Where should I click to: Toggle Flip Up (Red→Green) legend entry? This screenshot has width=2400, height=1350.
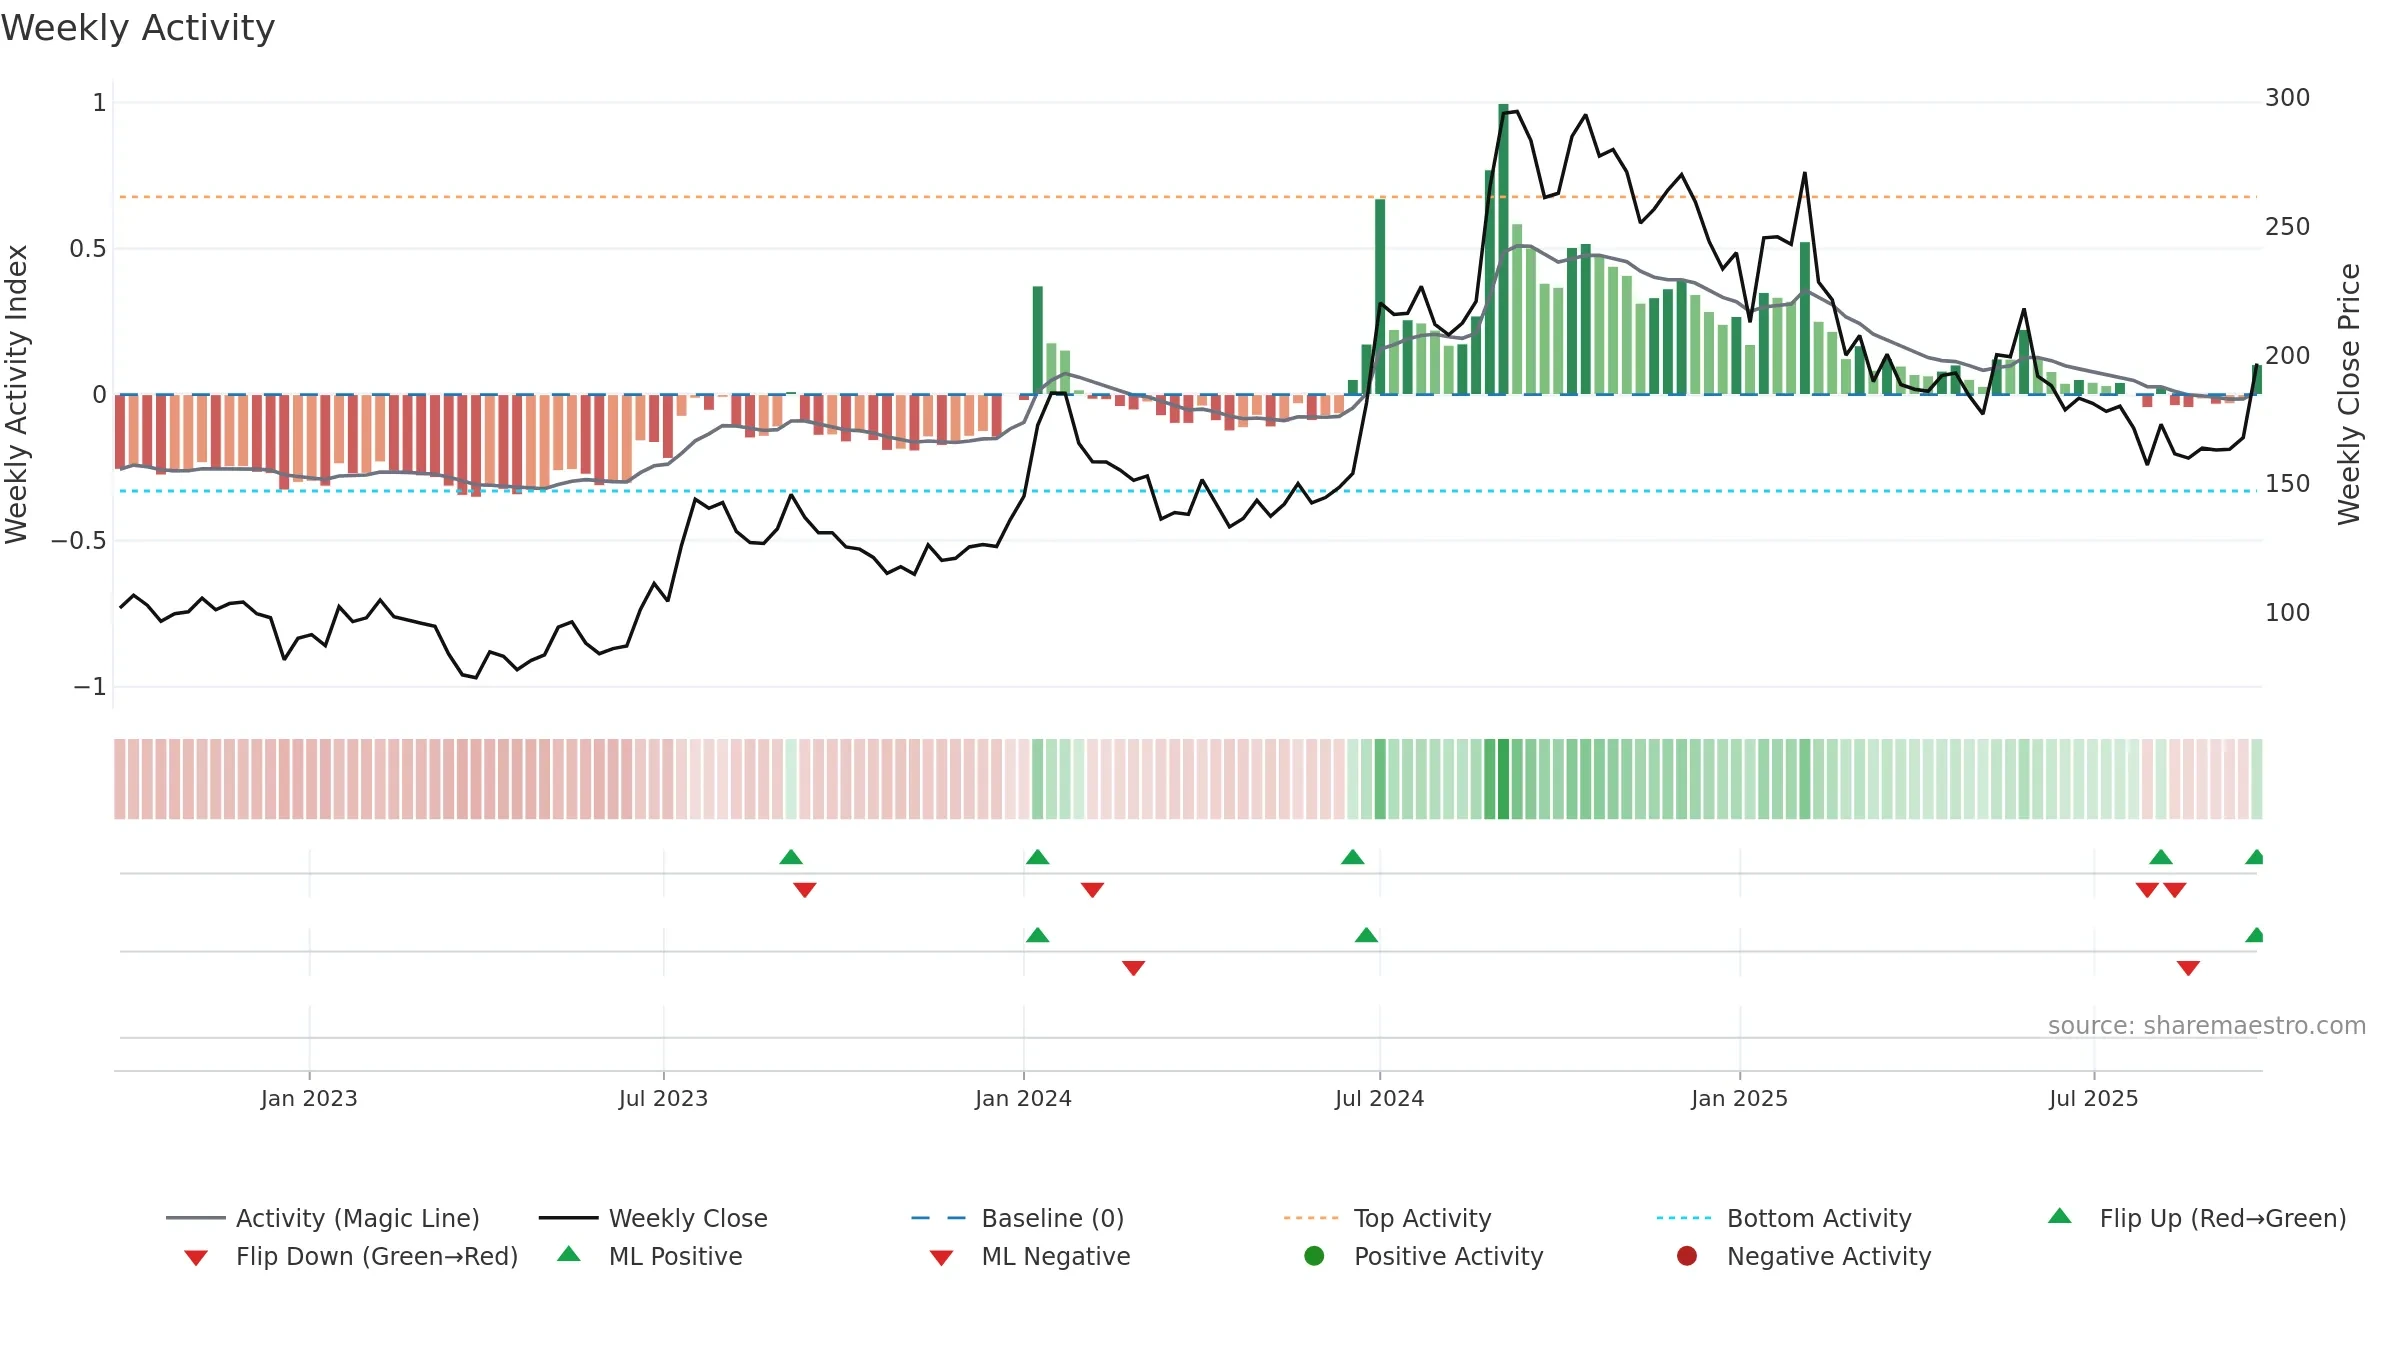(x=2197, y=1218)
